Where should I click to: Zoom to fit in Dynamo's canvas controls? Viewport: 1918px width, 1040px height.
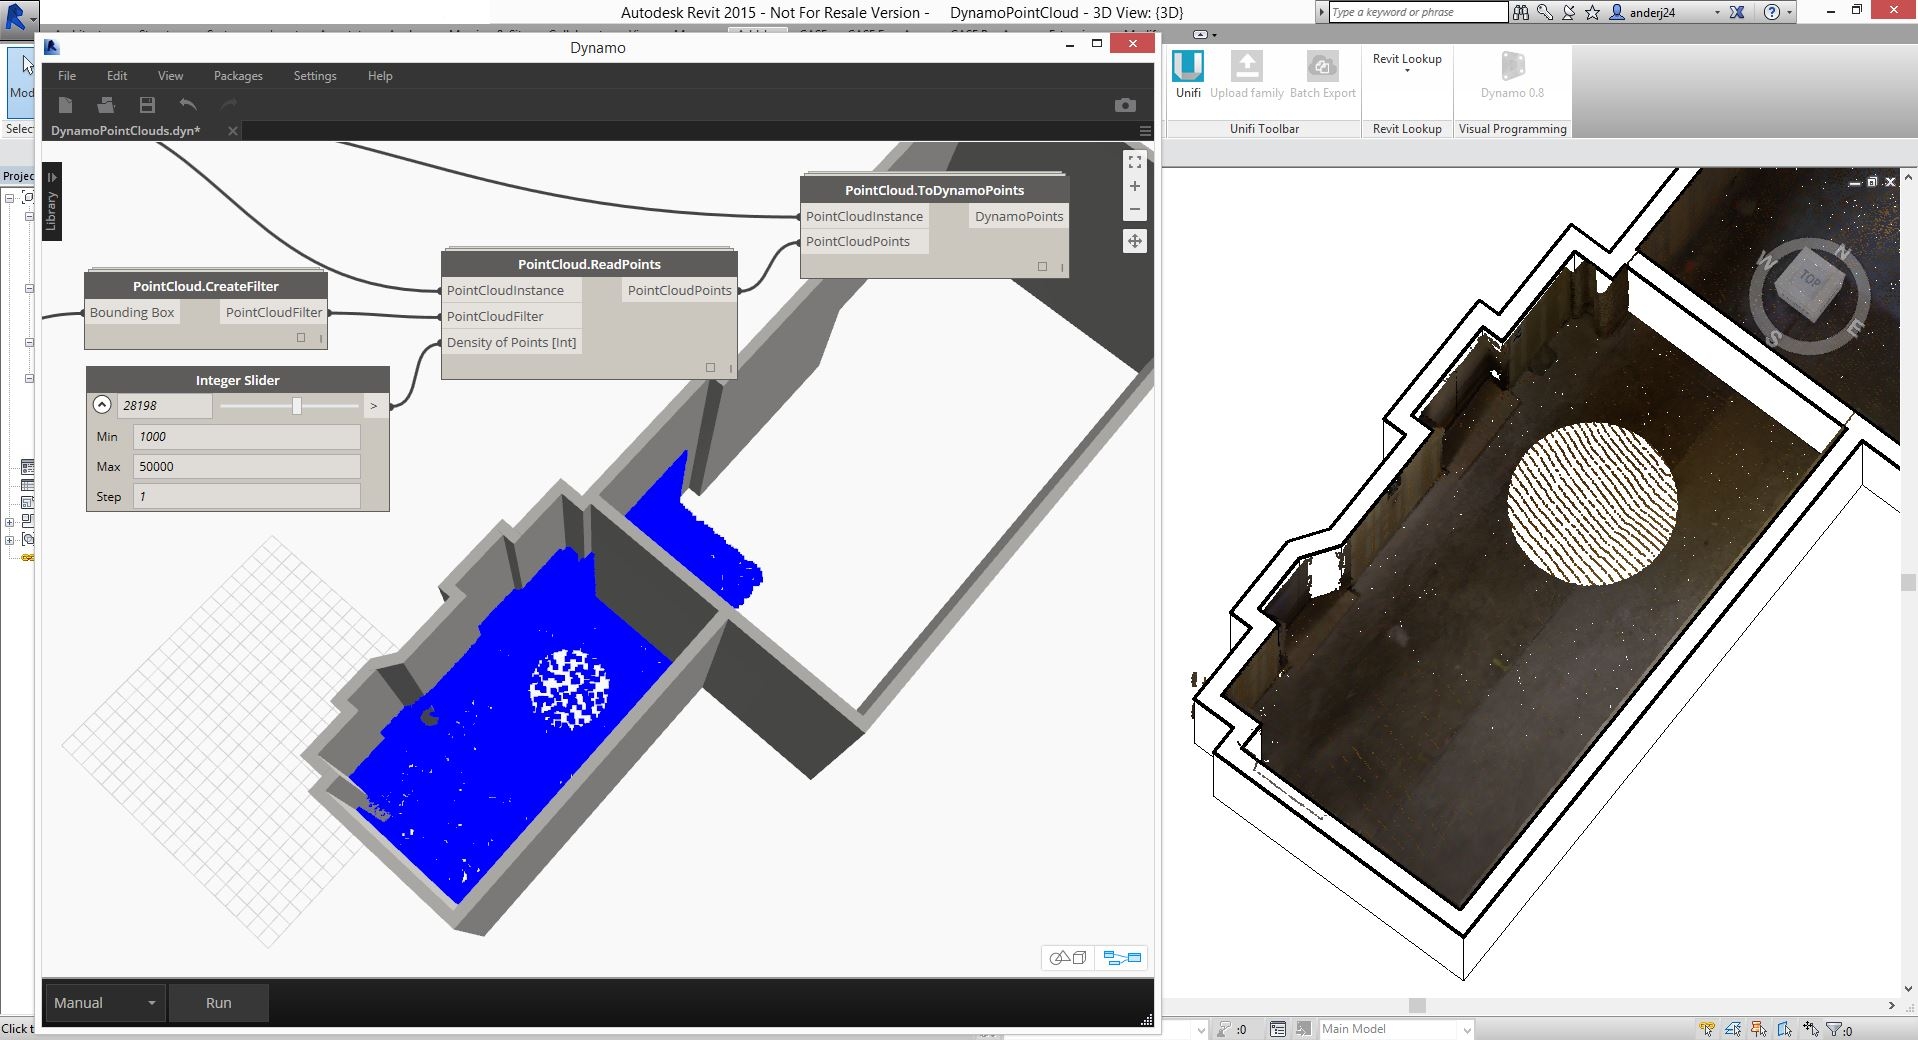point(1135,162)
